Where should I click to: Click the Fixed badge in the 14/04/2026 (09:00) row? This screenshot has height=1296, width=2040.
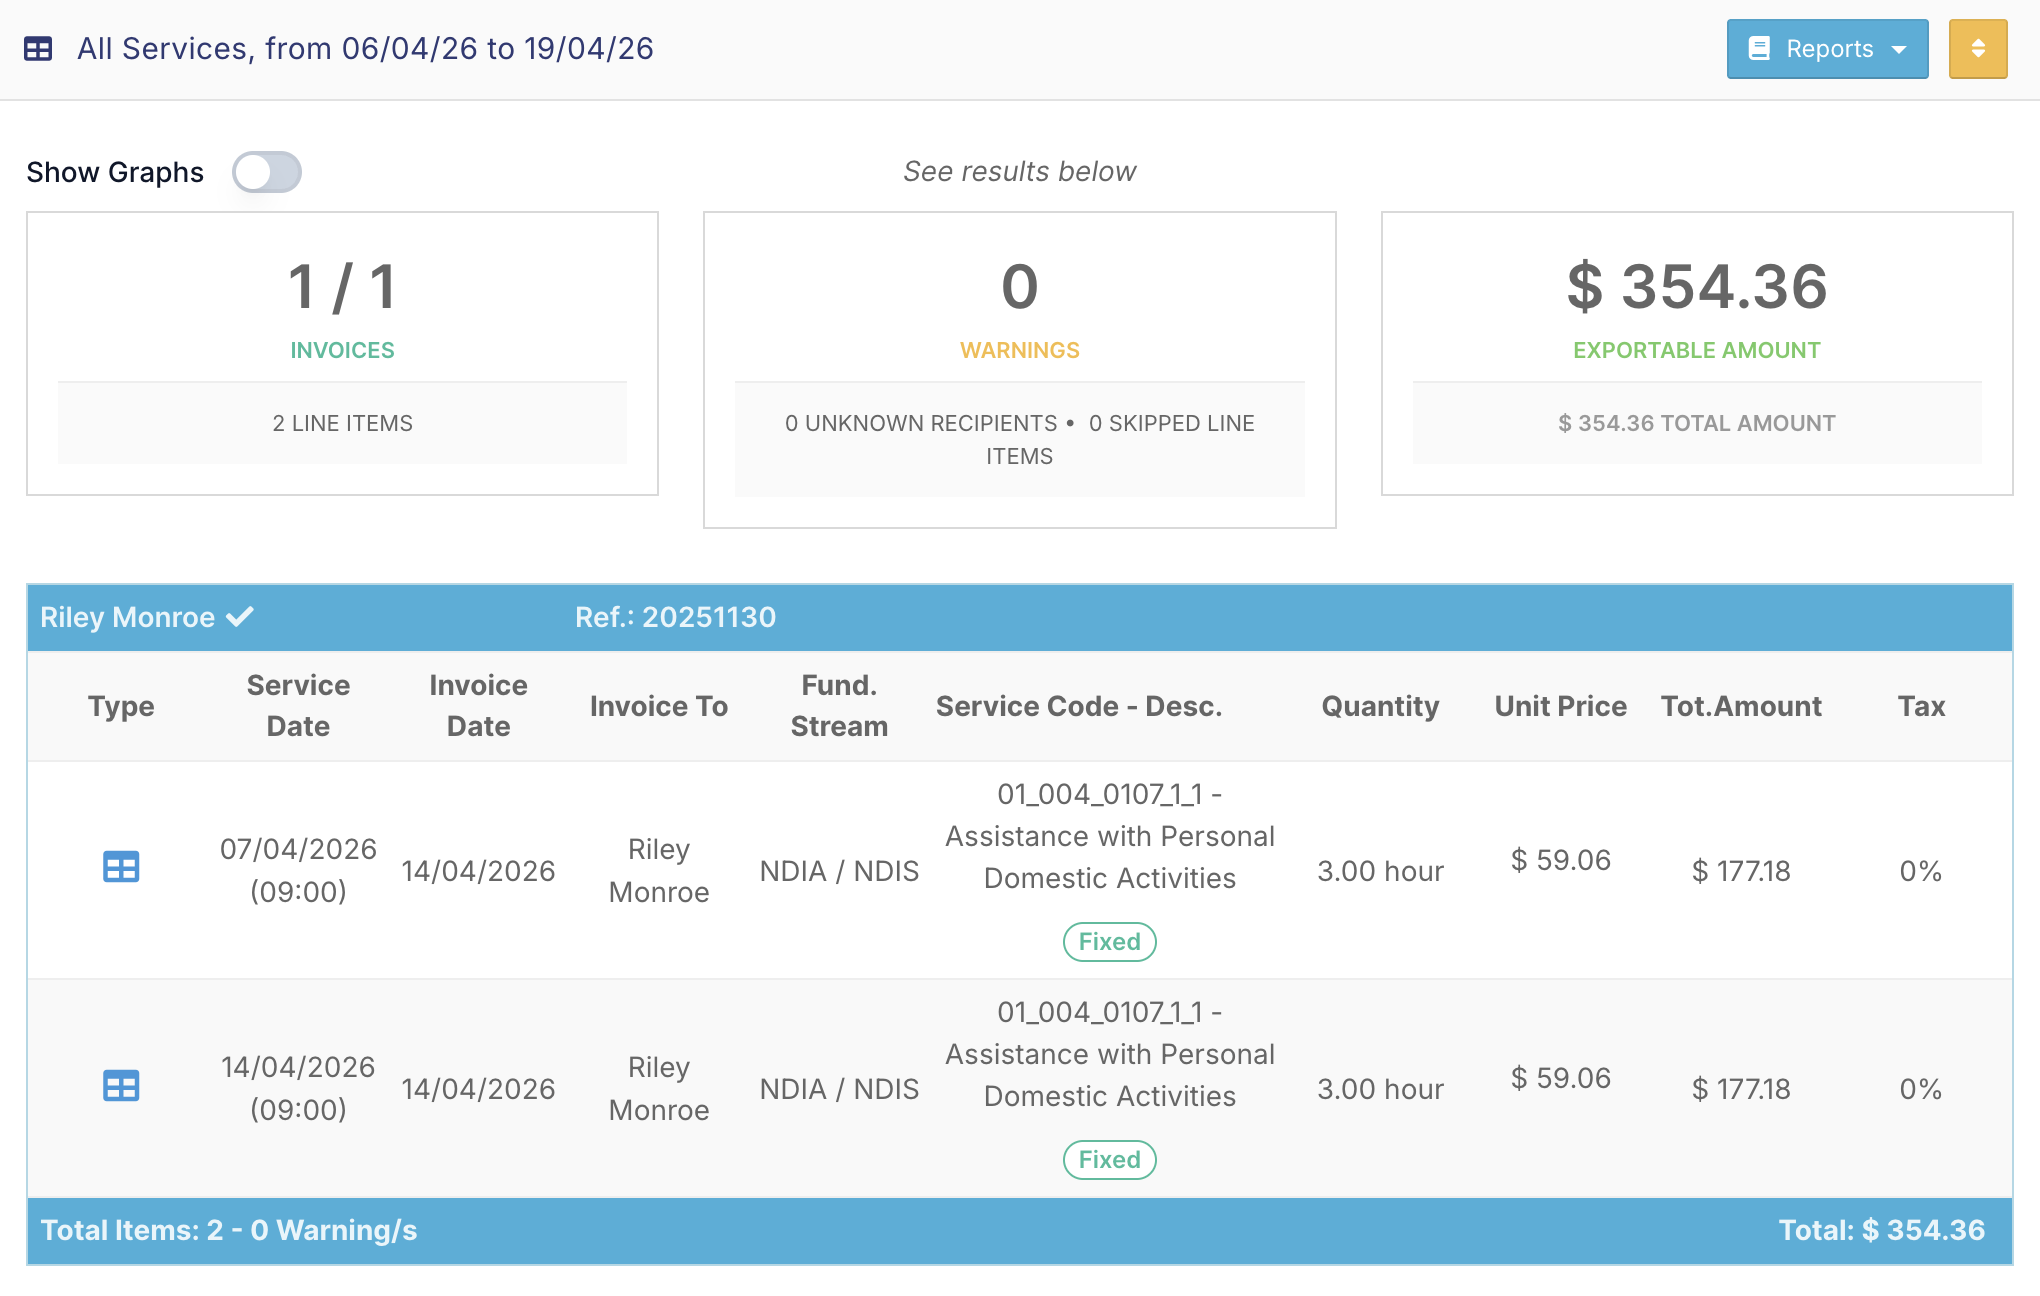[1109, 1160]
